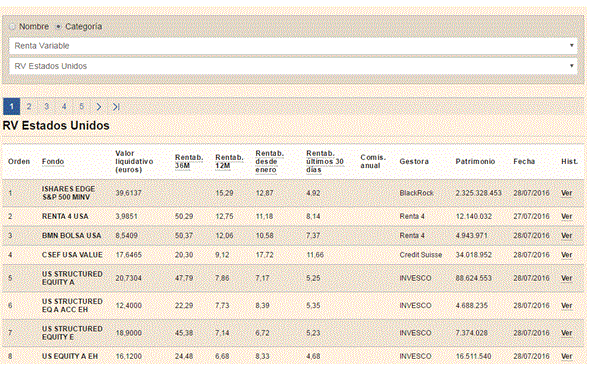The height and width of the screenshot is (384, 596).
Task: Click the Valor liquidativo (euros) header
Action: (x=134, y=162)
